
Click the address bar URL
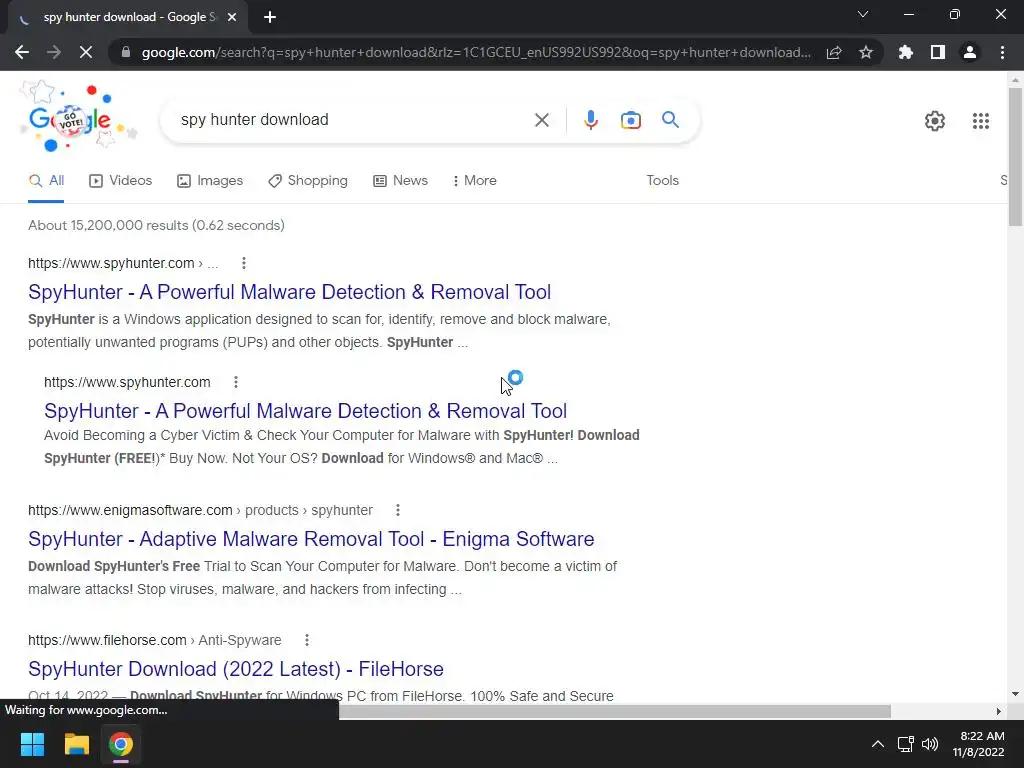[476, 52]
